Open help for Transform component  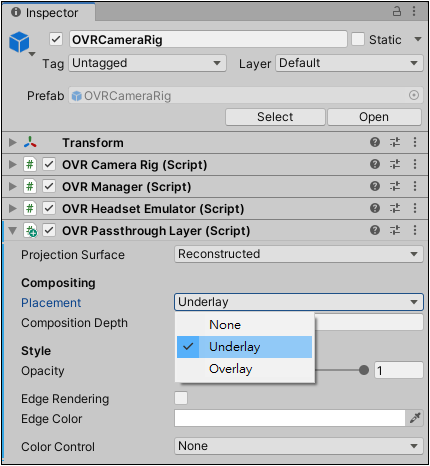(x=375, y=142)
